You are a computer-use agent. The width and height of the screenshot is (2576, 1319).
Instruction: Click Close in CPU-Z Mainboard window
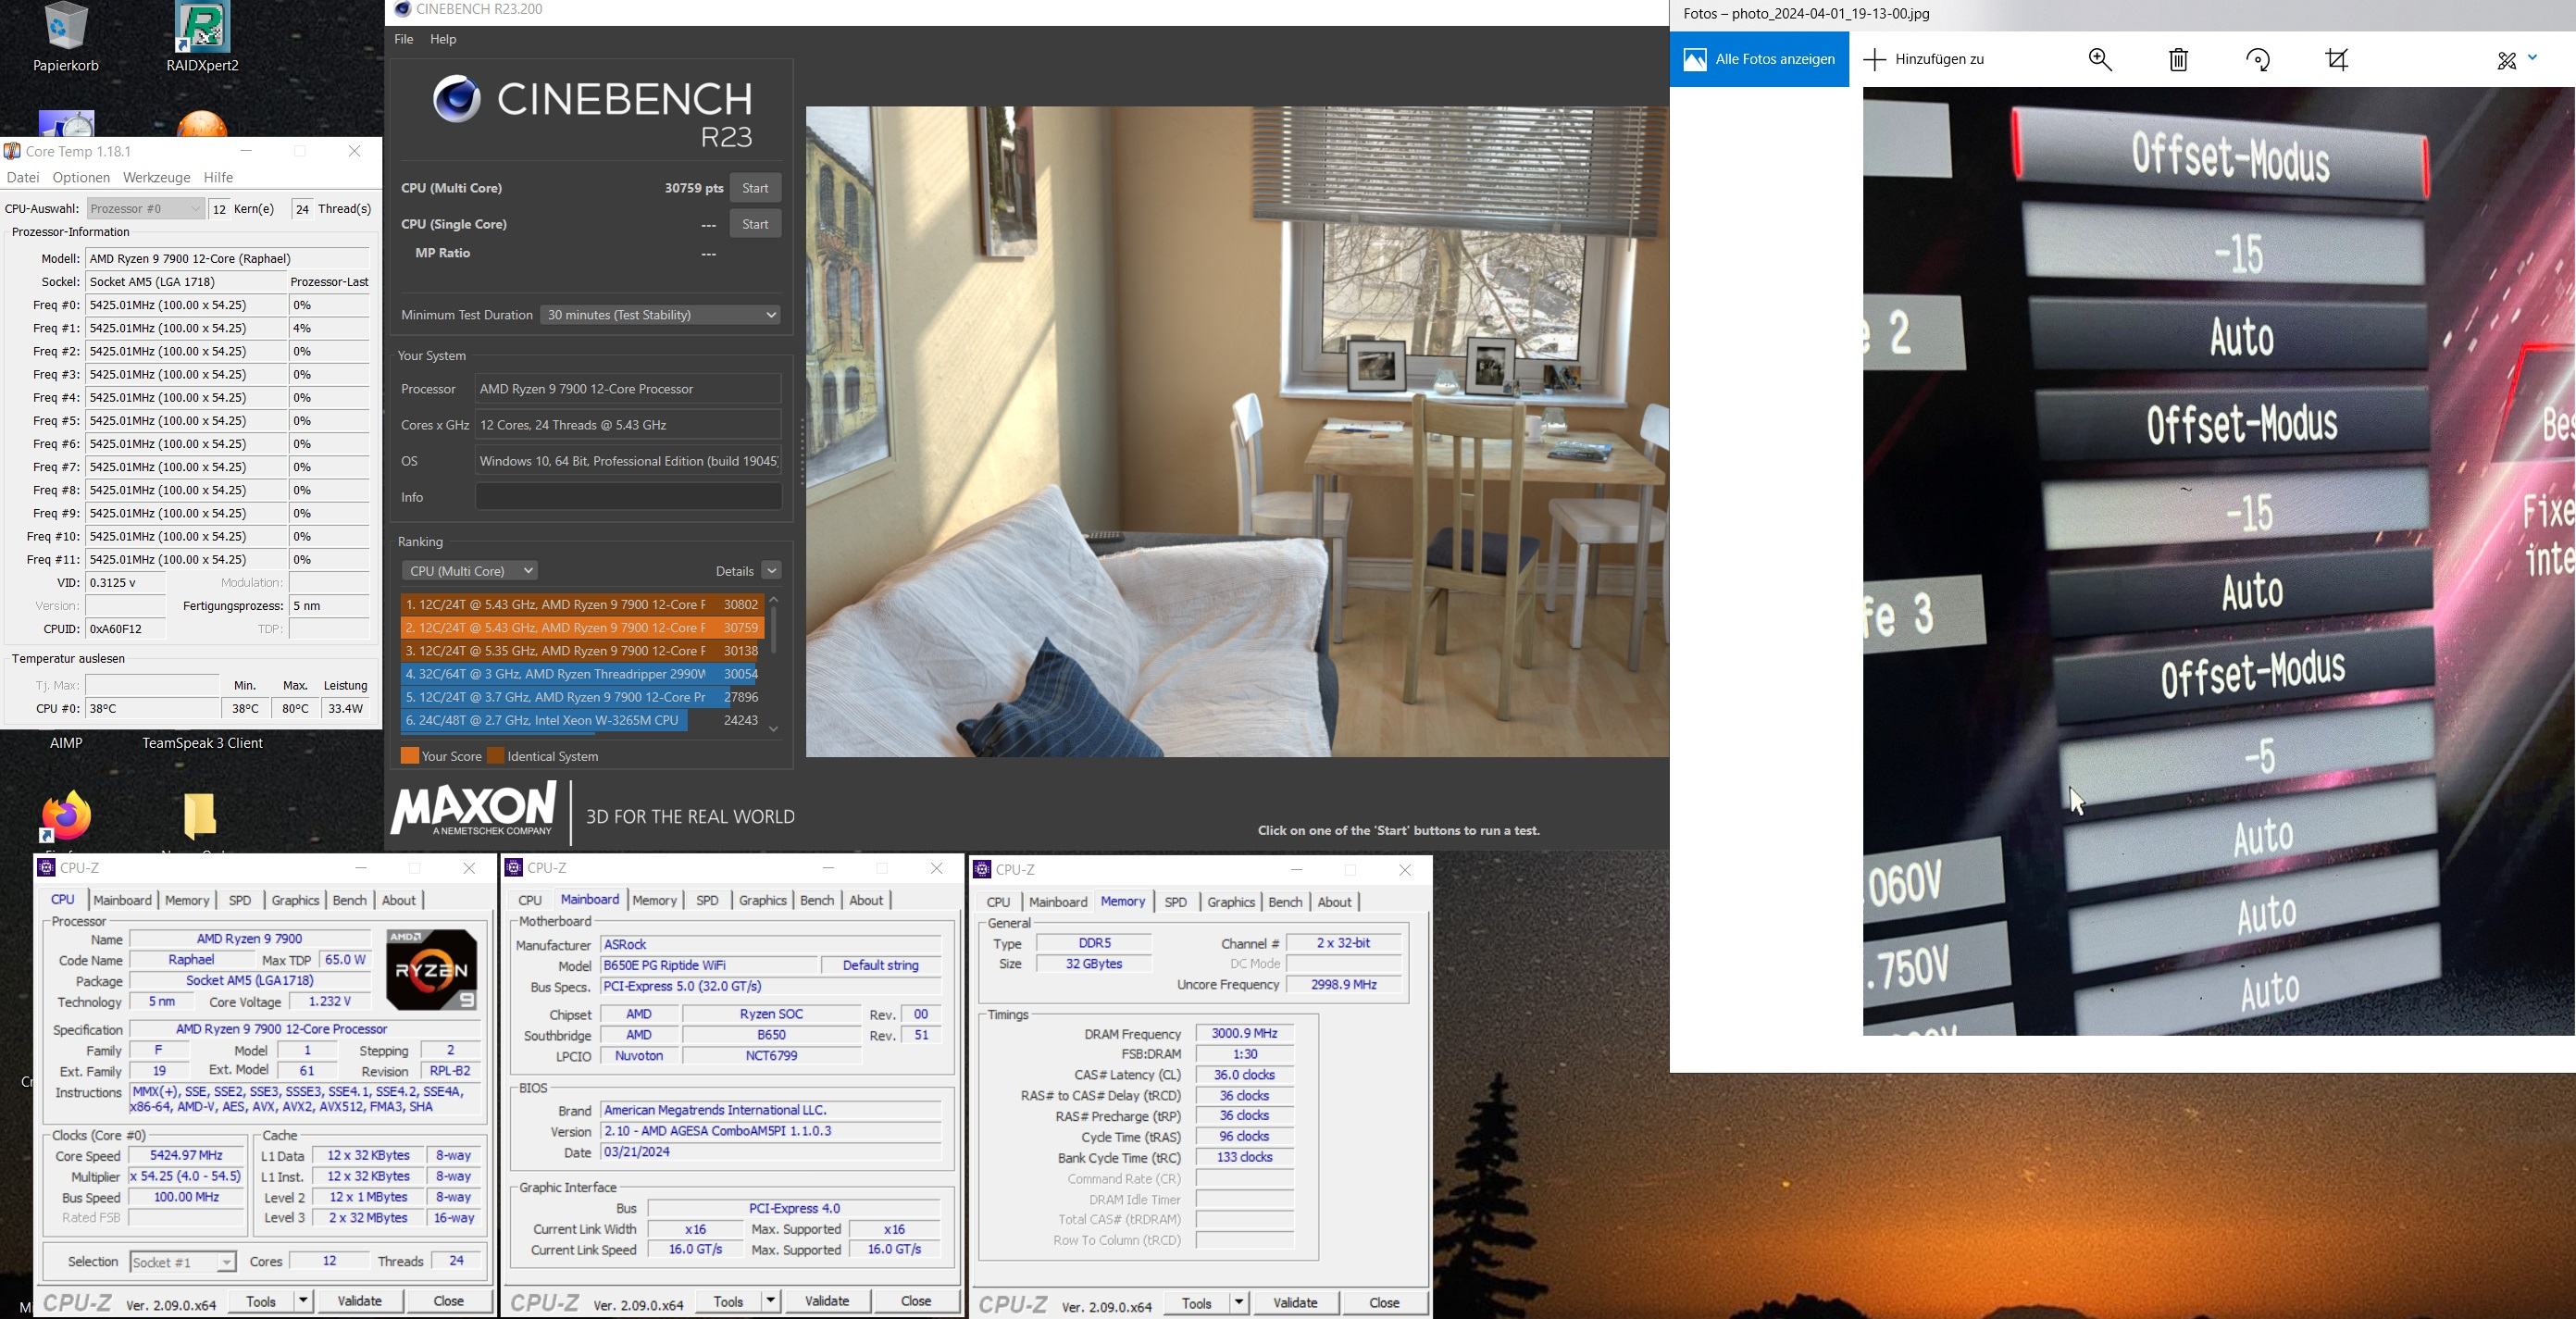point(916,1300)
